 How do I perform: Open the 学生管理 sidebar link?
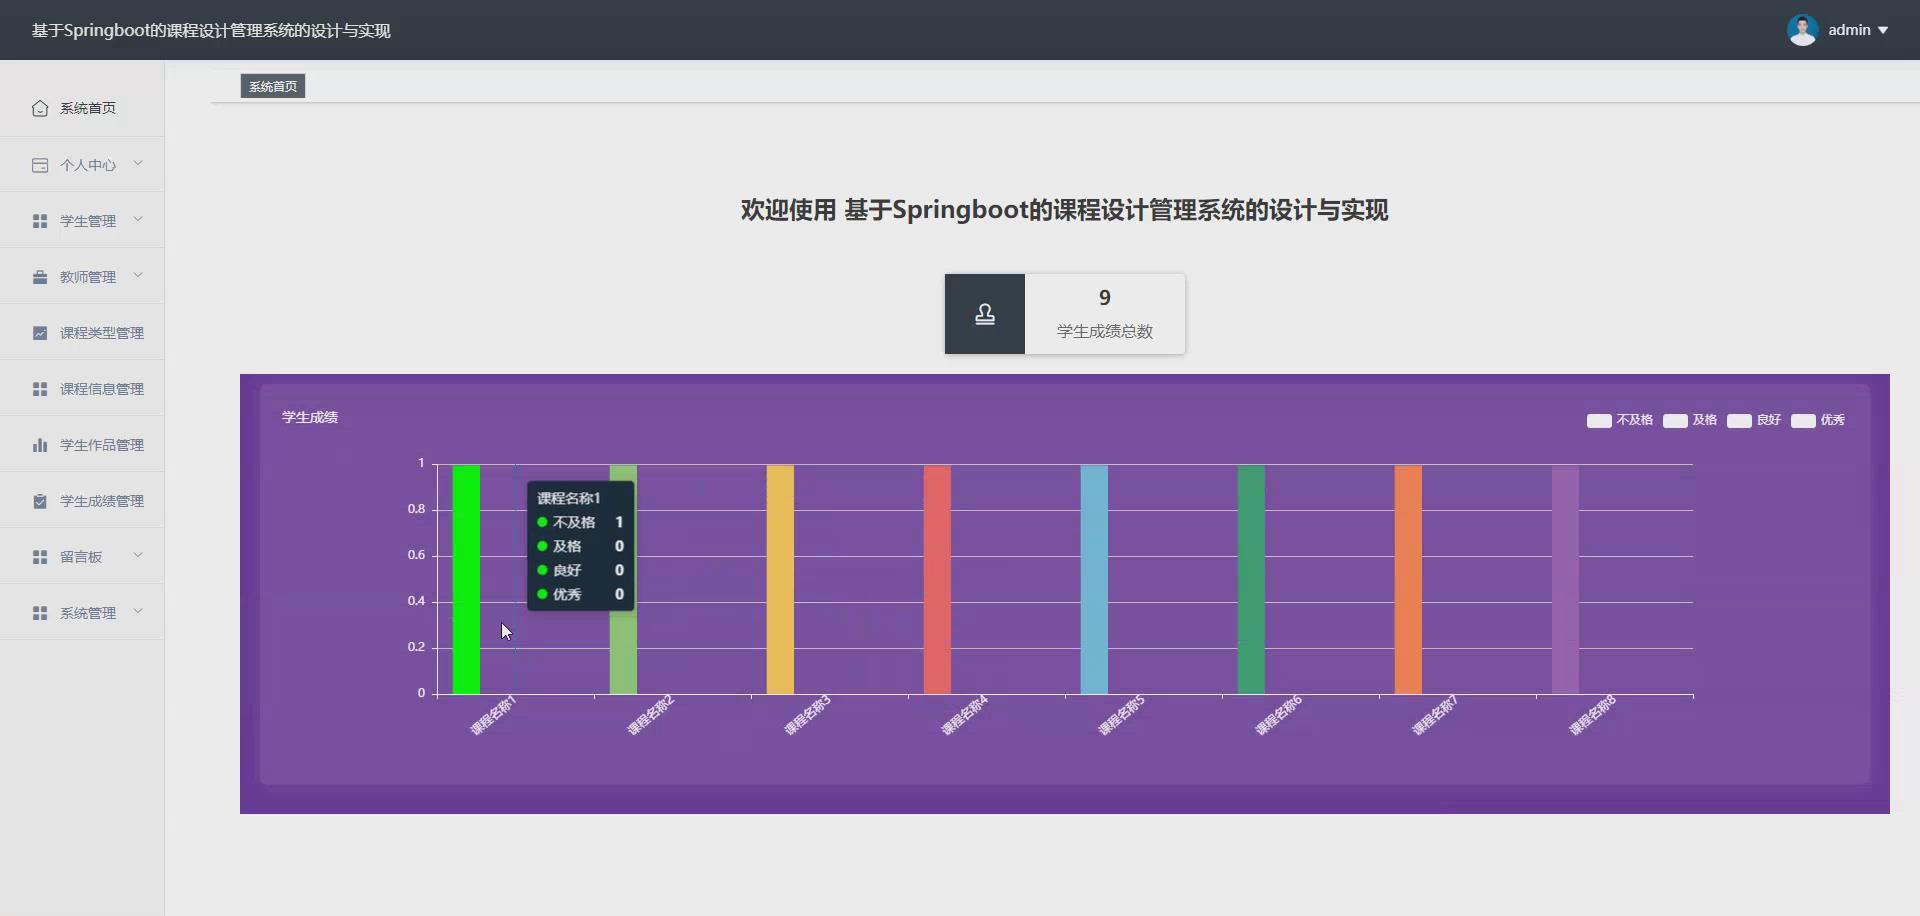(88, 220)
